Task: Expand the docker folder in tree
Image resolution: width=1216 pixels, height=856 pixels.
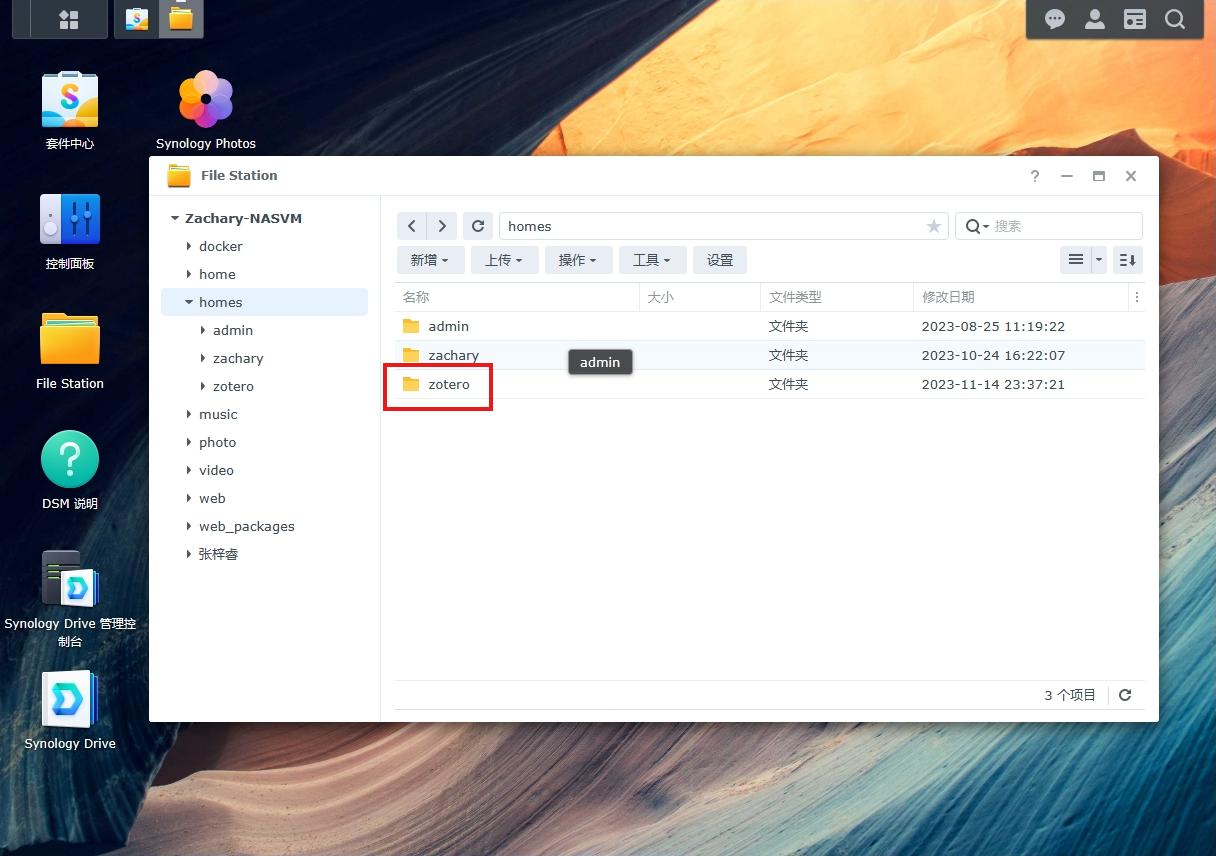Action: (188, 246)
